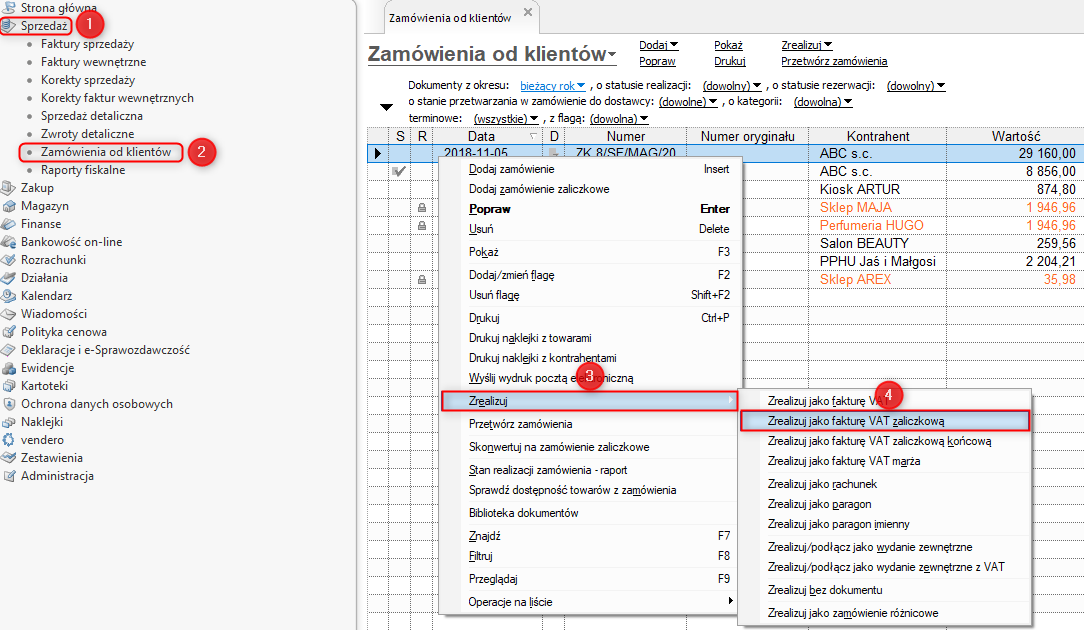Viewport: 1084px width, 630px height.
Task: Click the Kartoteki module icon
Action: click(x=8, y=385)
